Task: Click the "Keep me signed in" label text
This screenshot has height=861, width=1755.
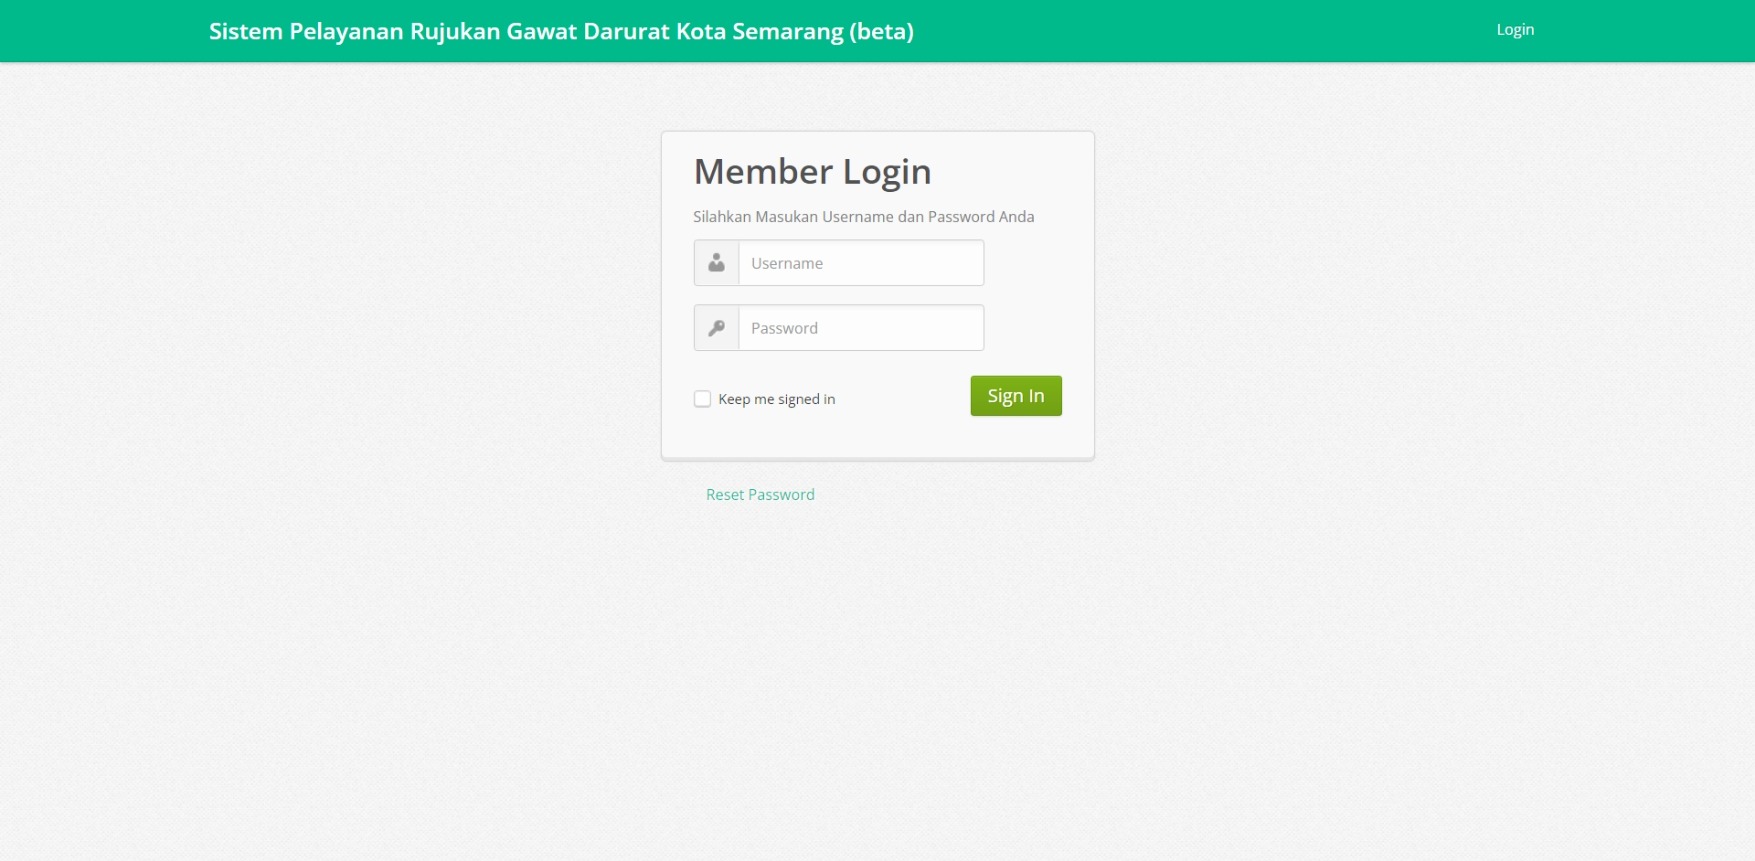Action: (x=776, y=399)
